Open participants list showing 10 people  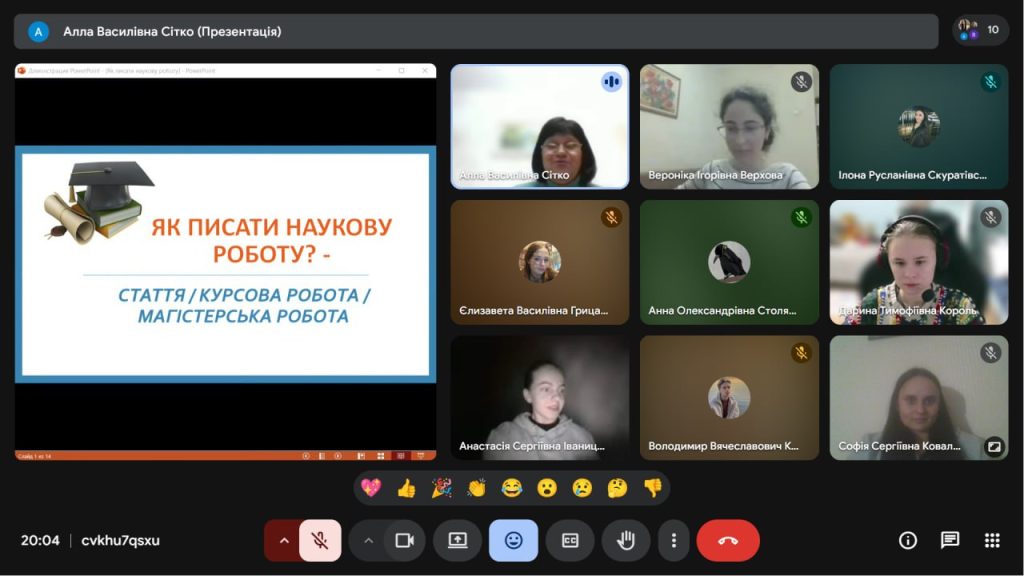(980, 30)
